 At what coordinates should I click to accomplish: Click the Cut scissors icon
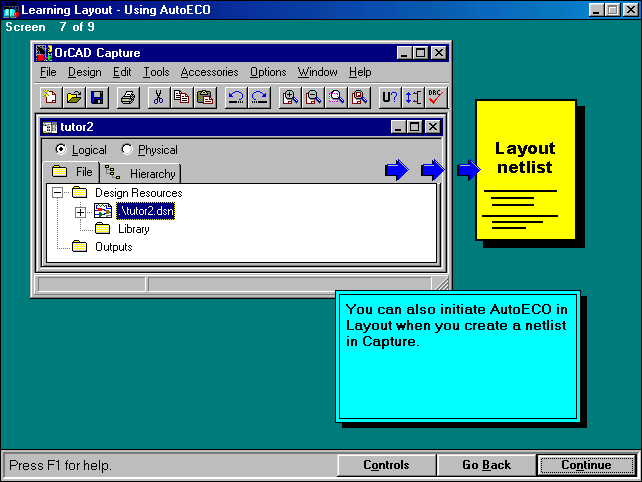158,97
